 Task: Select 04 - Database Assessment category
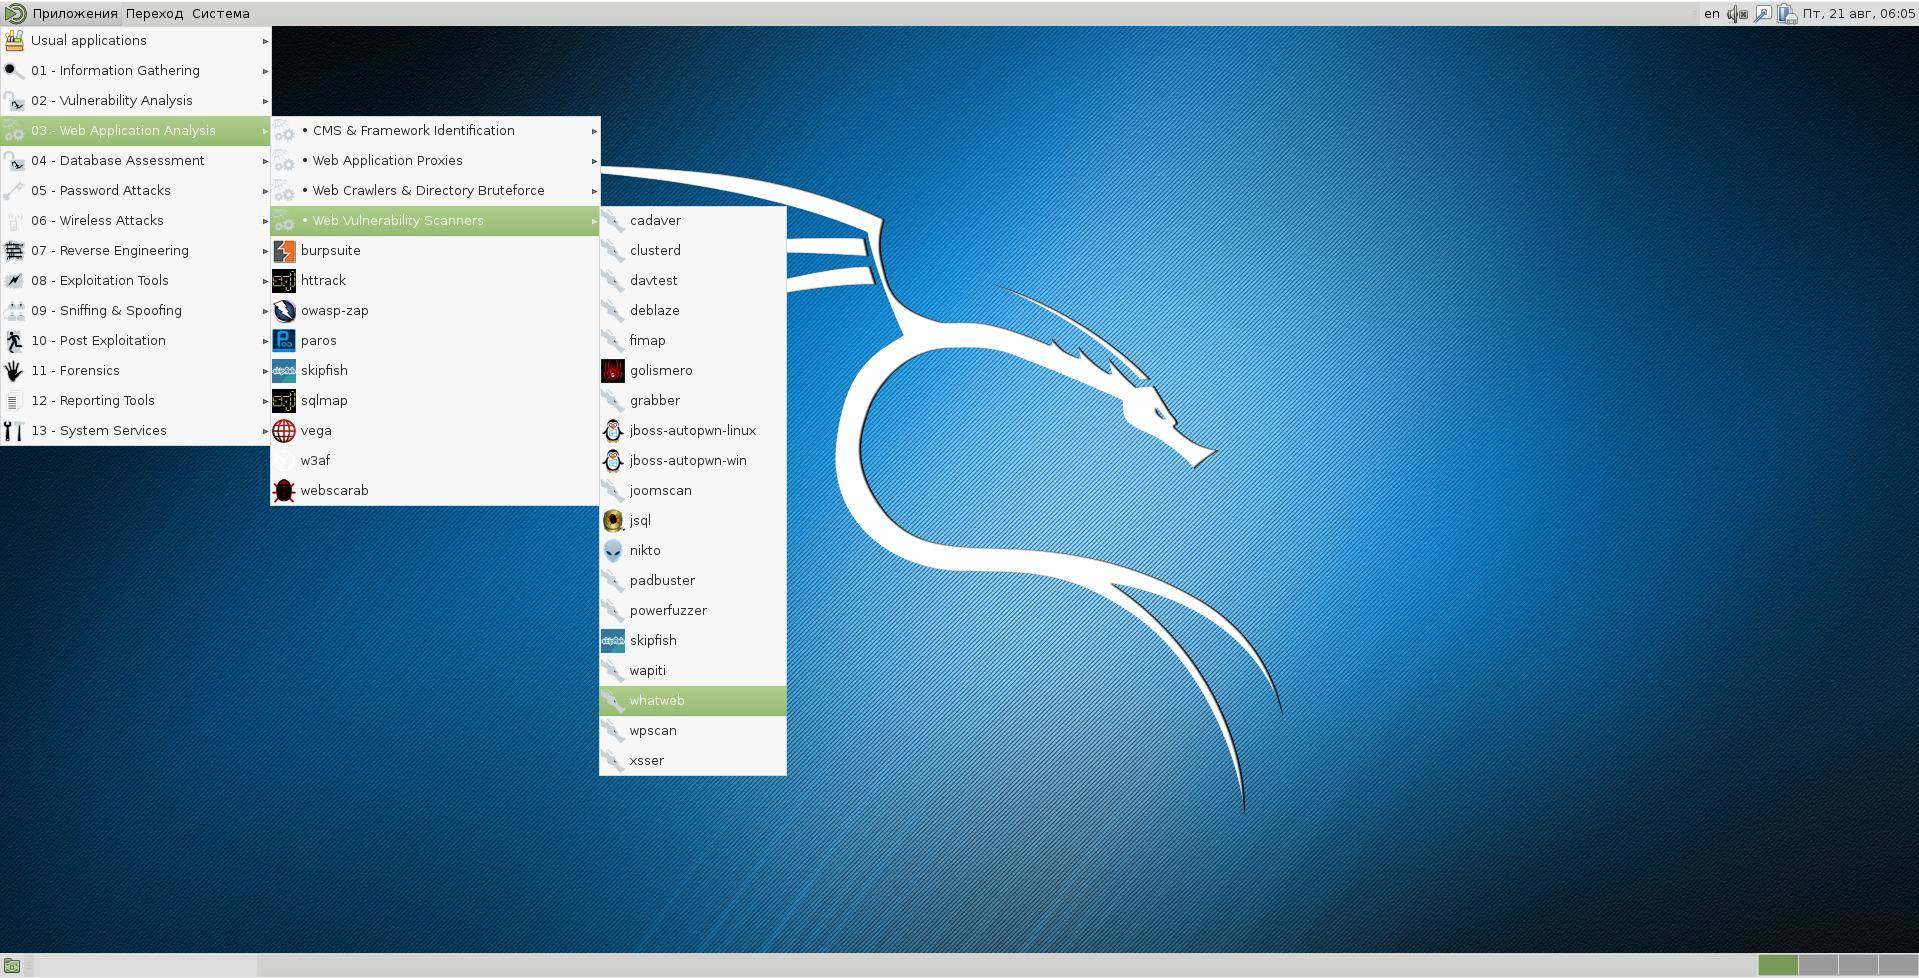tap(135, 161)
